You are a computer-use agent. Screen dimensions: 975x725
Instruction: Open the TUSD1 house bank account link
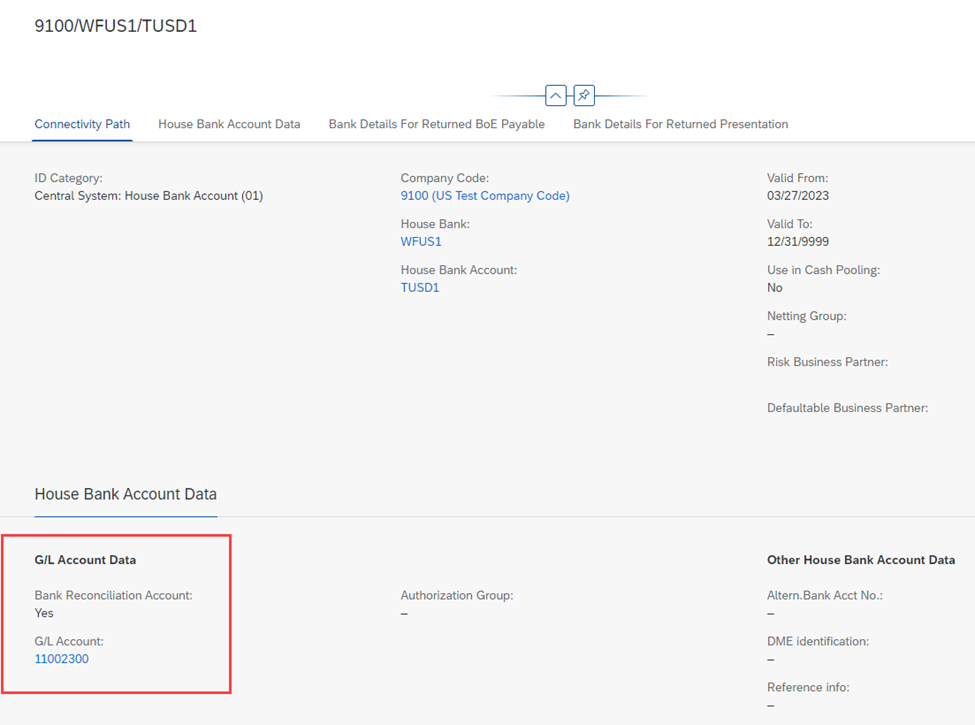pyautogui.click(x=420, y=288)
